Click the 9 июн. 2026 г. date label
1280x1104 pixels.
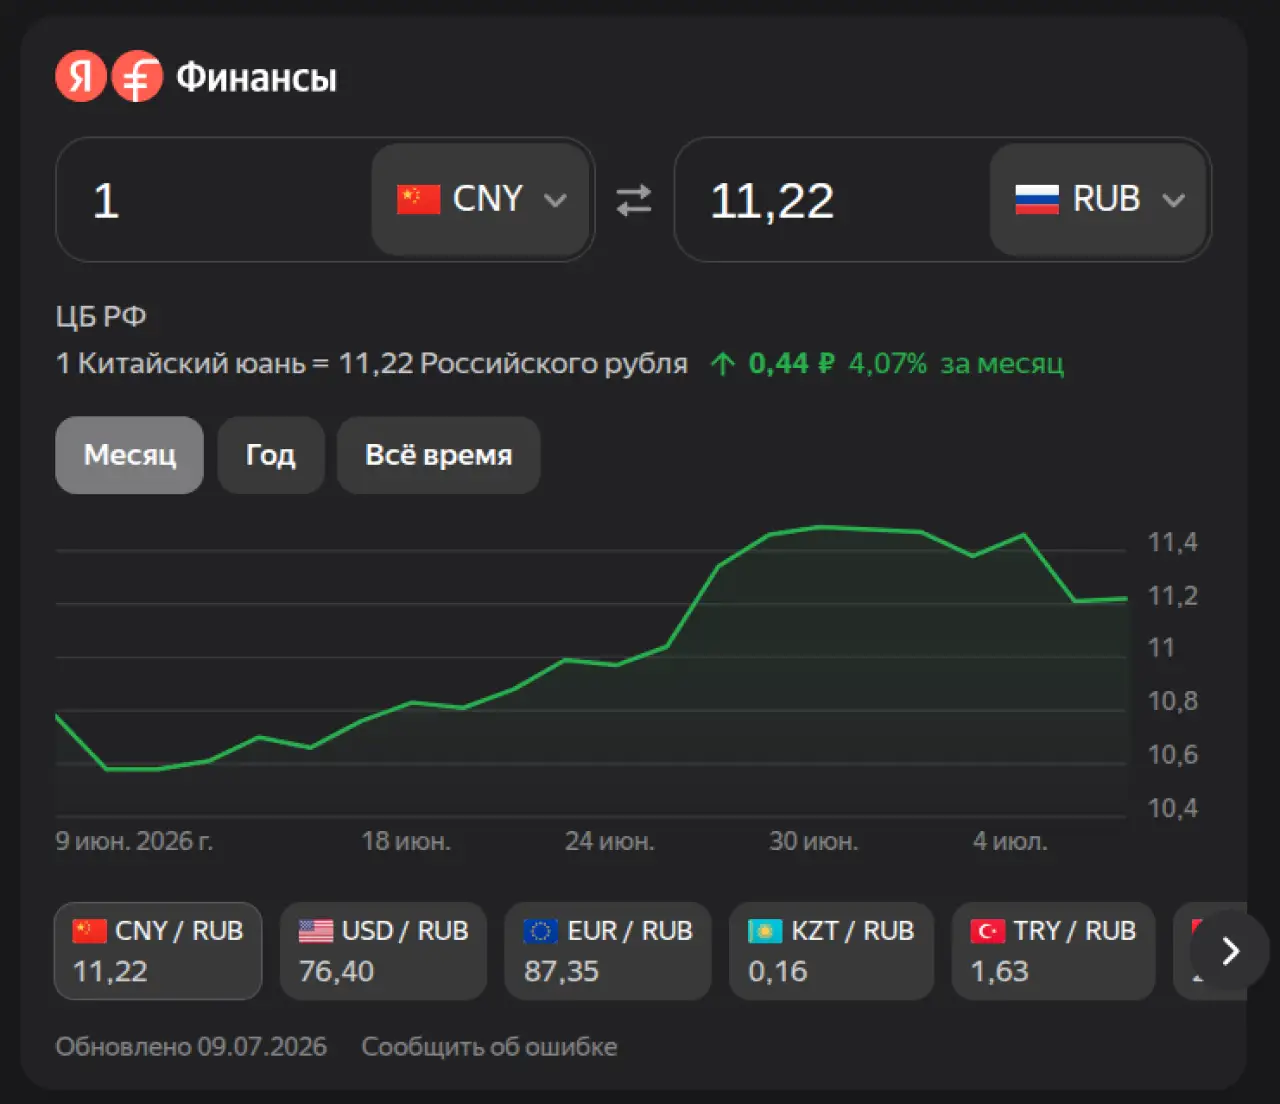click(134, 841)
